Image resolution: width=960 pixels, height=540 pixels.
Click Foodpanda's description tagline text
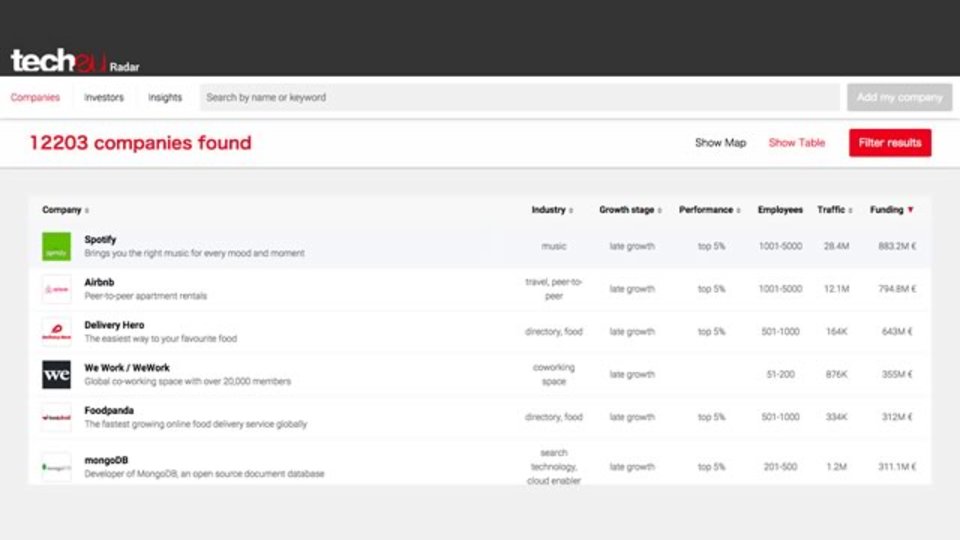(195, 424)
